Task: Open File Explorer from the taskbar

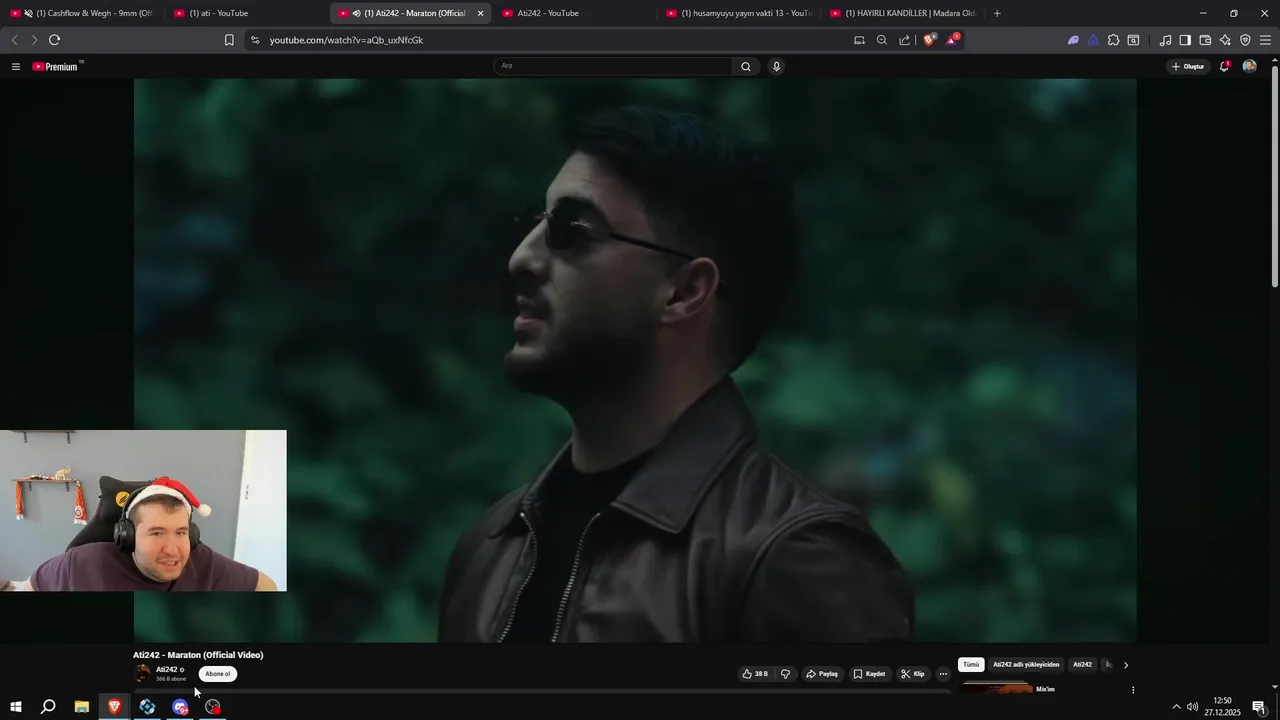Action: click(82, 707)
